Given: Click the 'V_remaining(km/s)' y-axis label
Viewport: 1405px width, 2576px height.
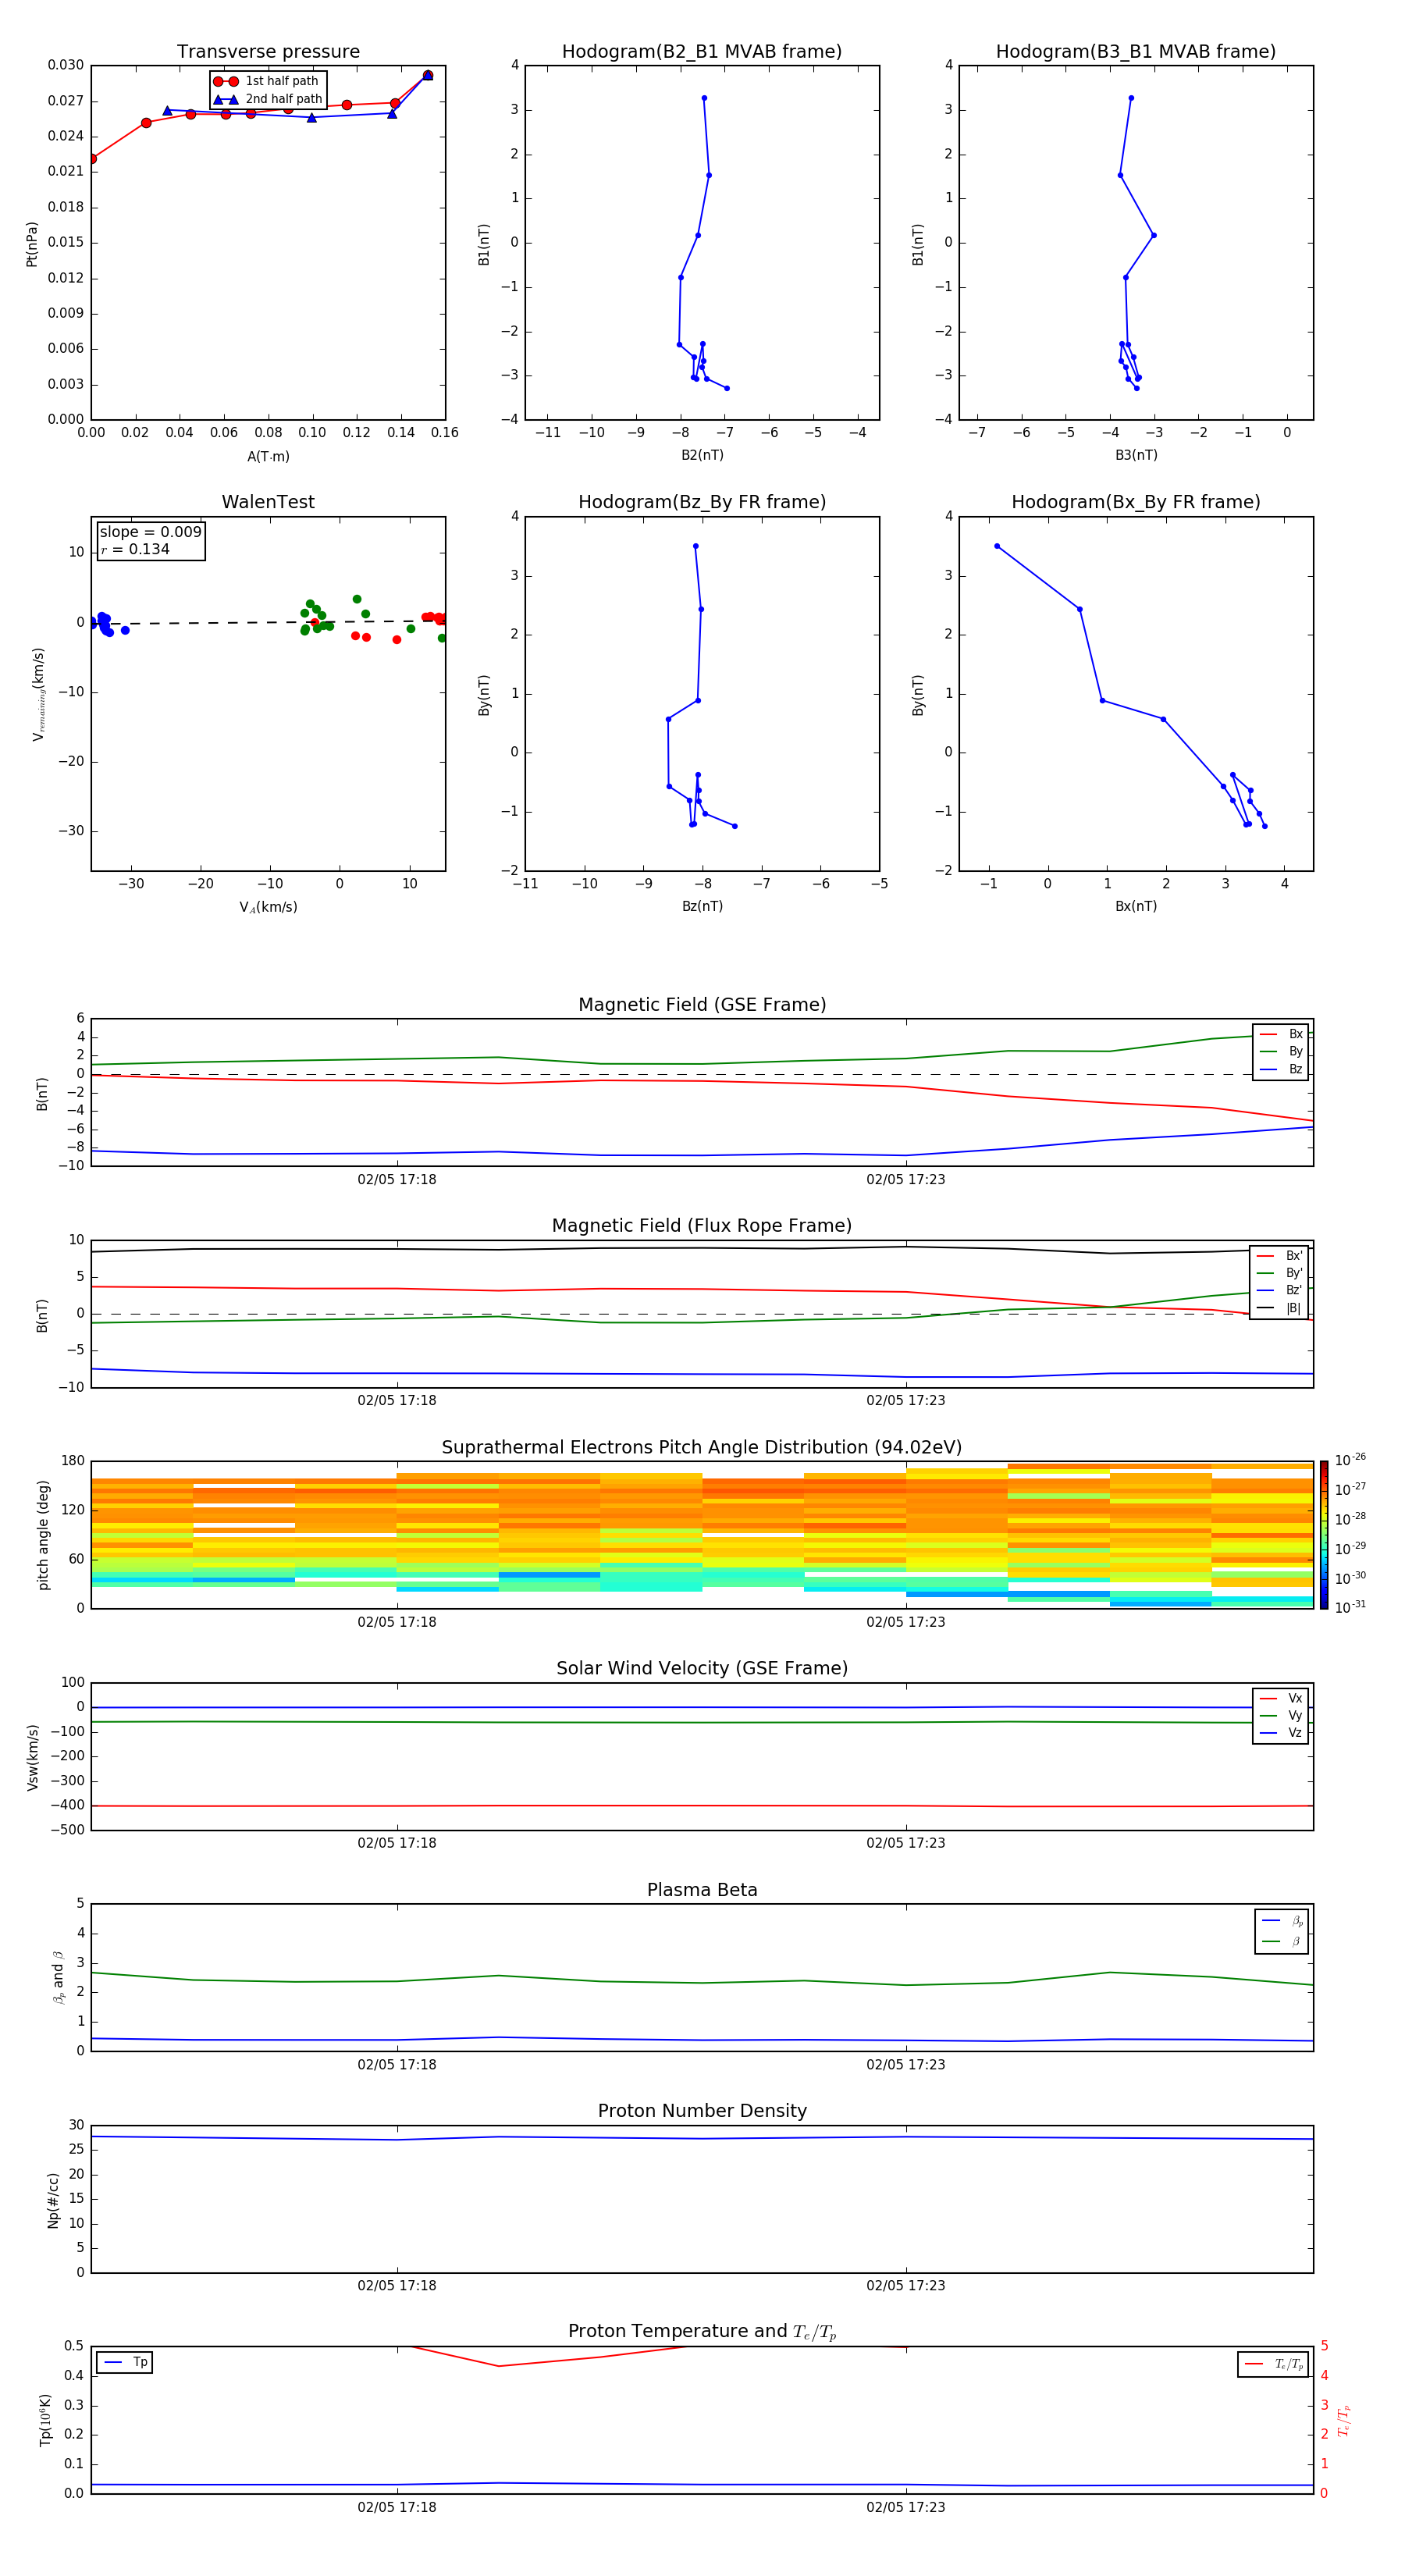Looking at the screenshot, I should click(38, 694).
